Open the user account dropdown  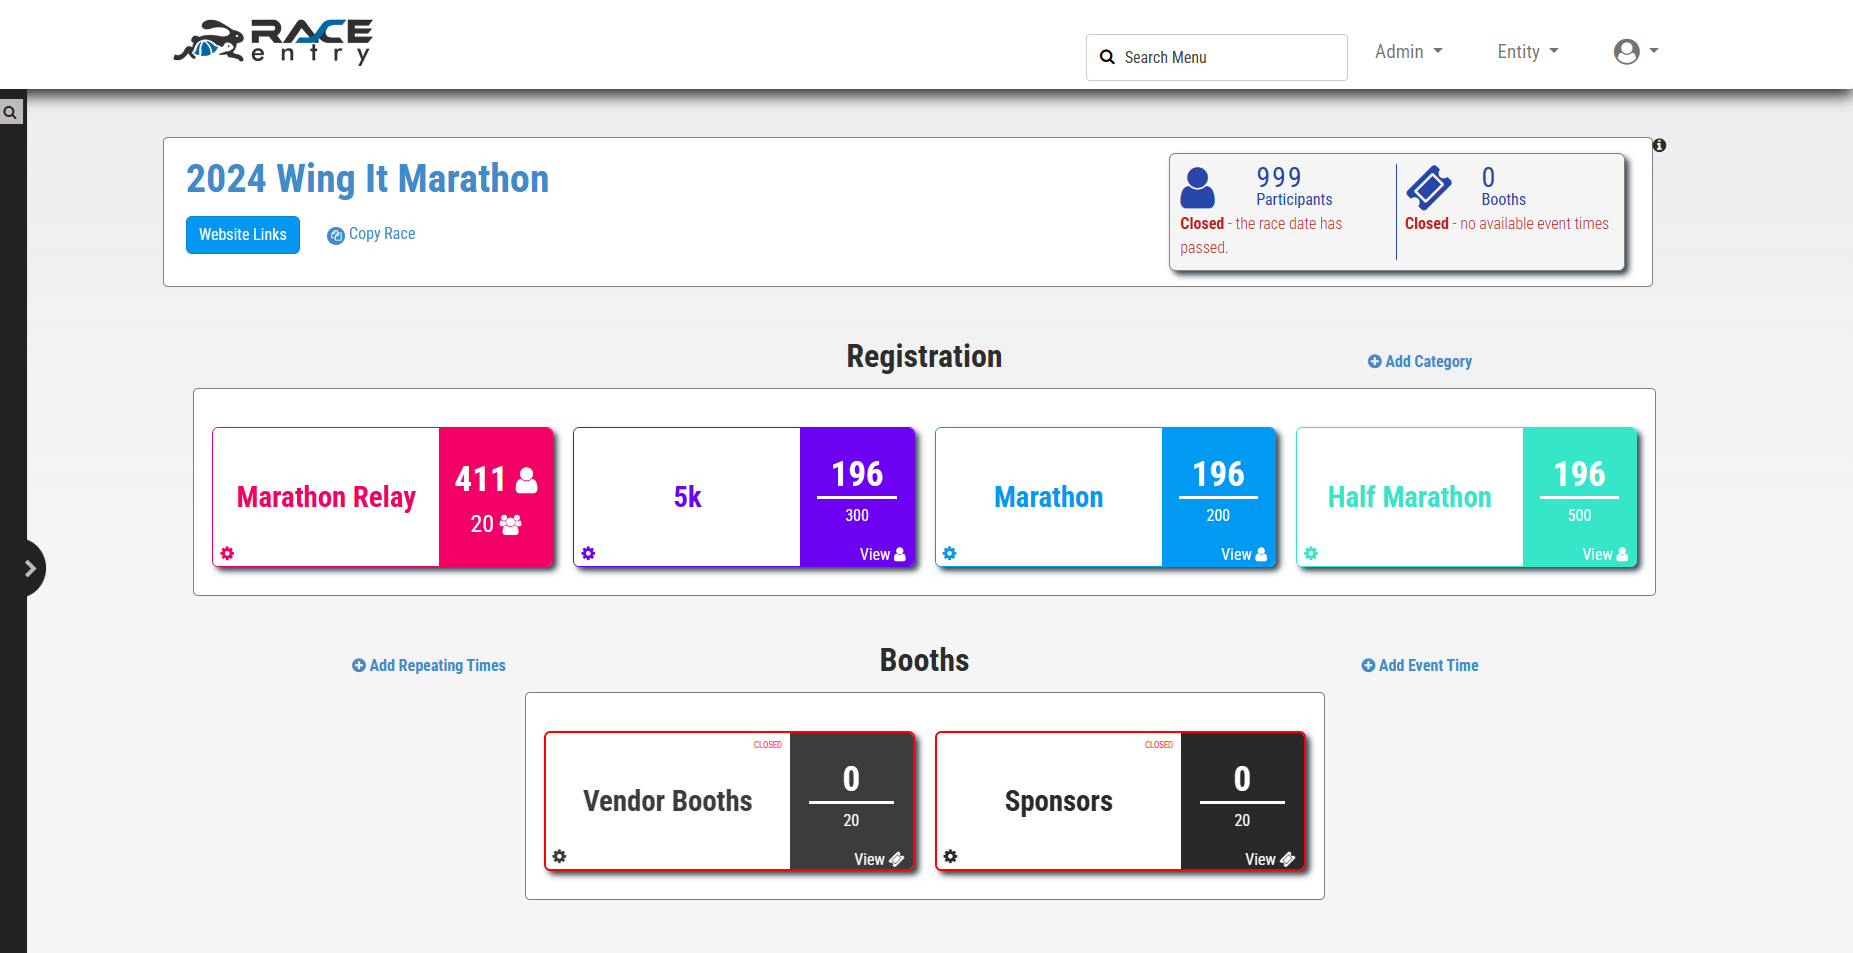click(1634, 51)
